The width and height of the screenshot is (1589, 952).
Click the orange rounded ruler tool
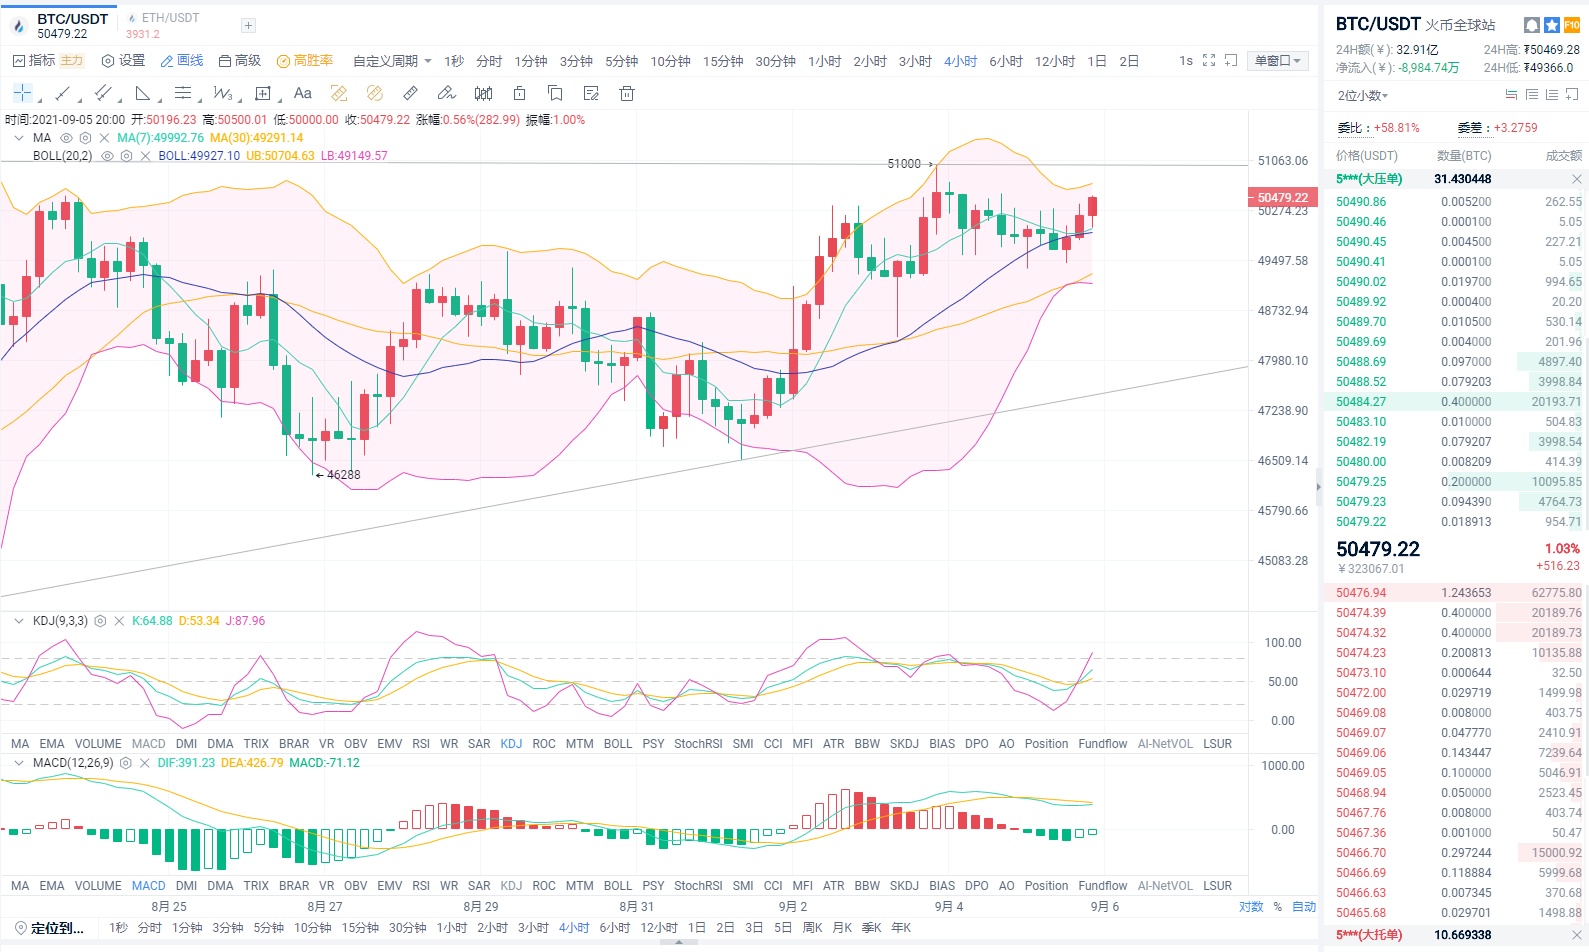[375, 93]
